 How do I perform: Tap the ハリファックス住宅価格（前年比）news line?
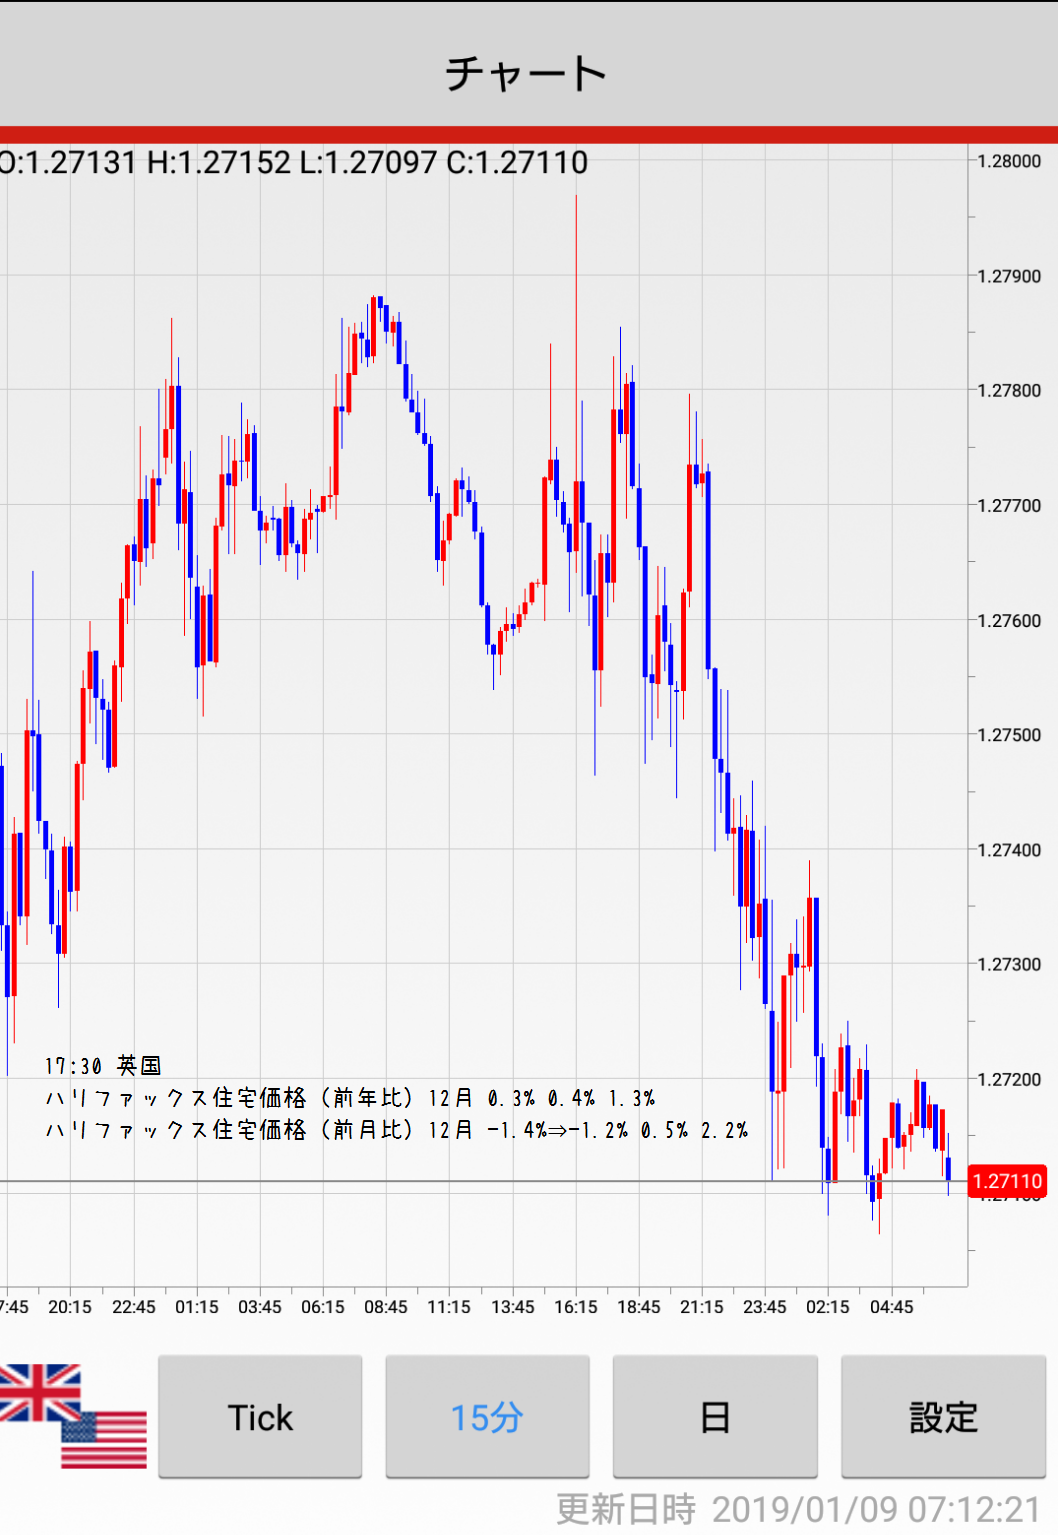[350, 1098]
